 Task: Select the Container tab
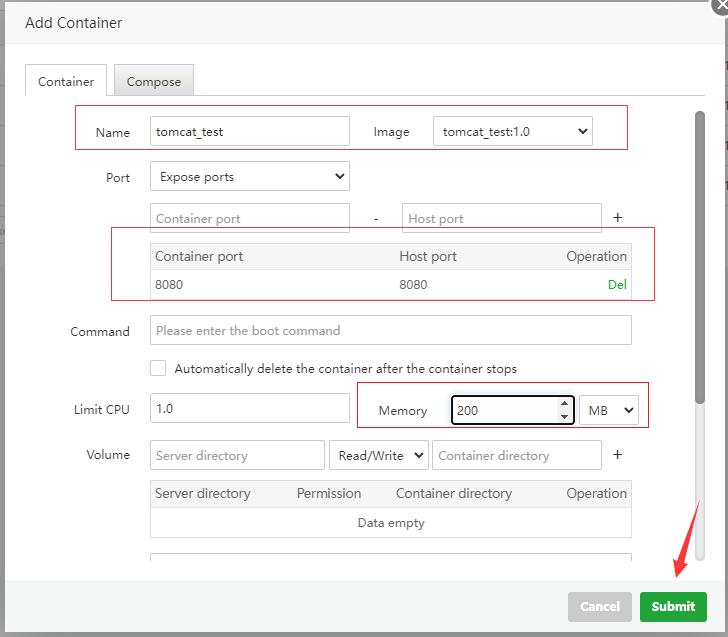click(x=66, y=81)
